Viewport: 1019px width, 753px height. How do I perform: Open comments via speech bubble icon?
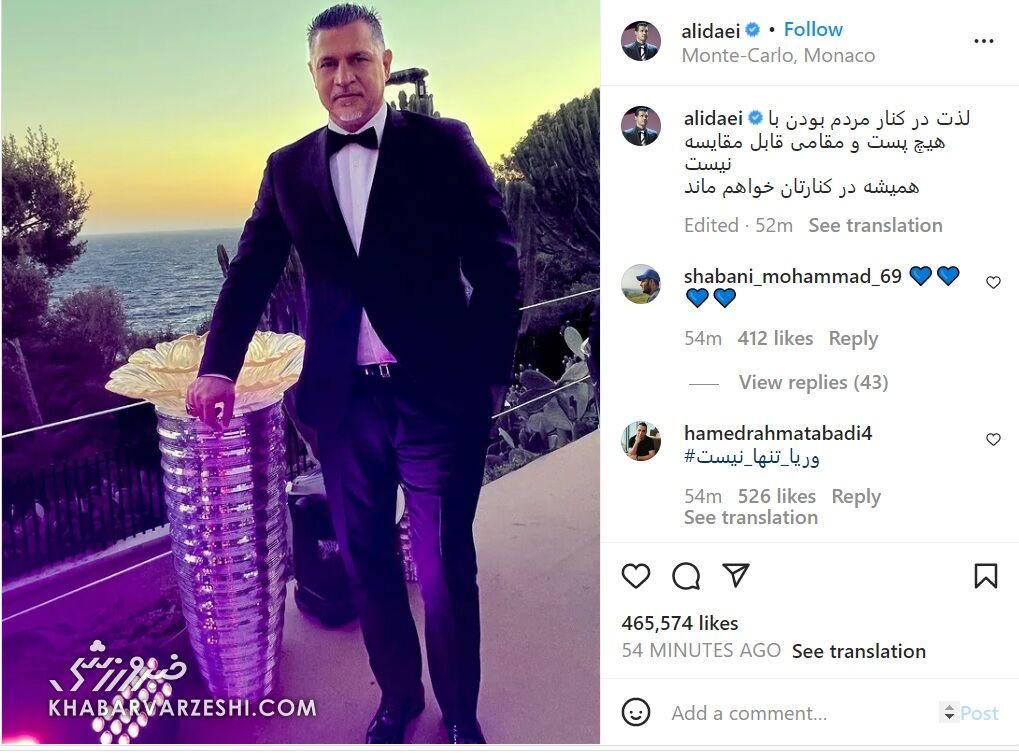[686, 576]
